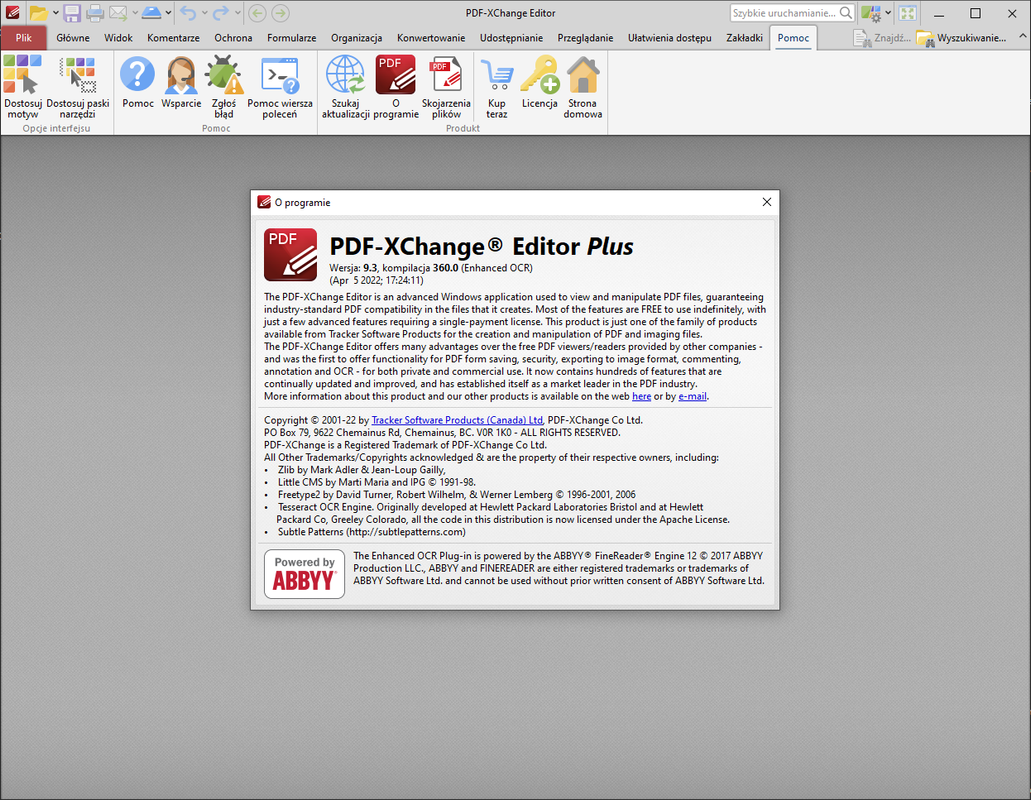Open the Wyszukiwanie search button
Image resolution: width=1031 pixels, height=800 pixels.
(x=961, y=38)
